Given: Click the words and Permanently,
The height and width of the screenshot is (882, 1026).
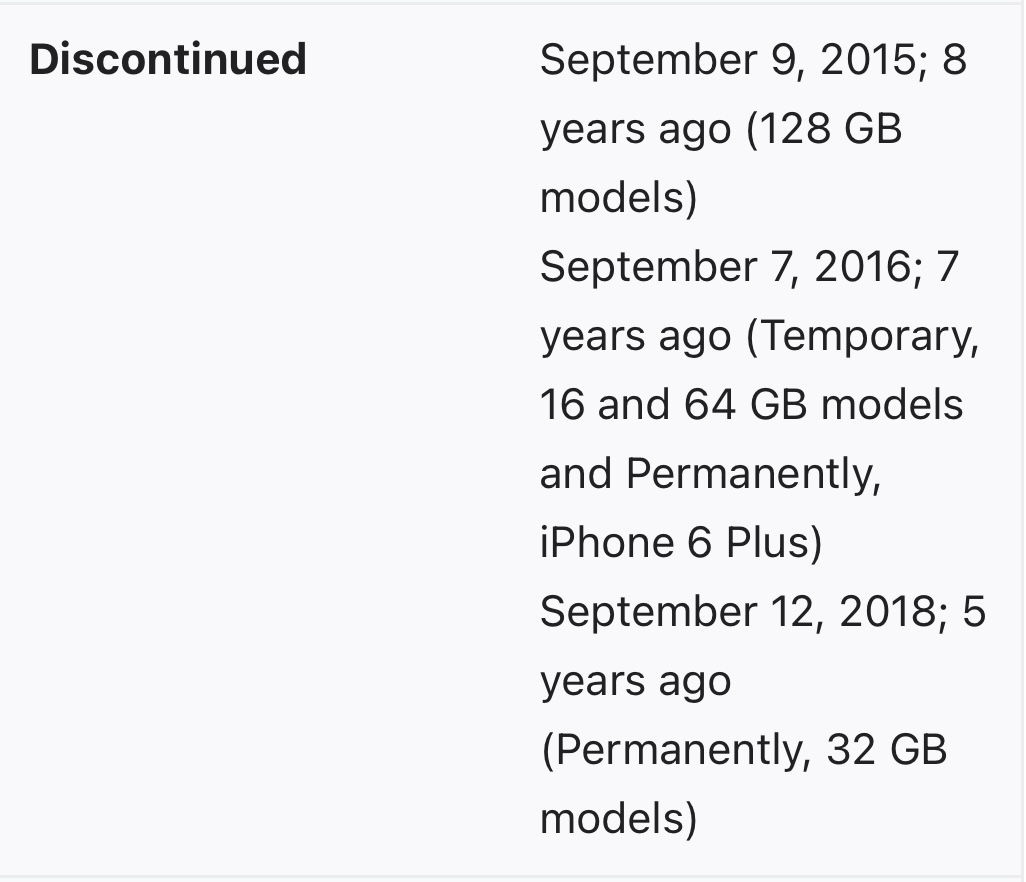Looking at the screenshot, I should [710, 474].
